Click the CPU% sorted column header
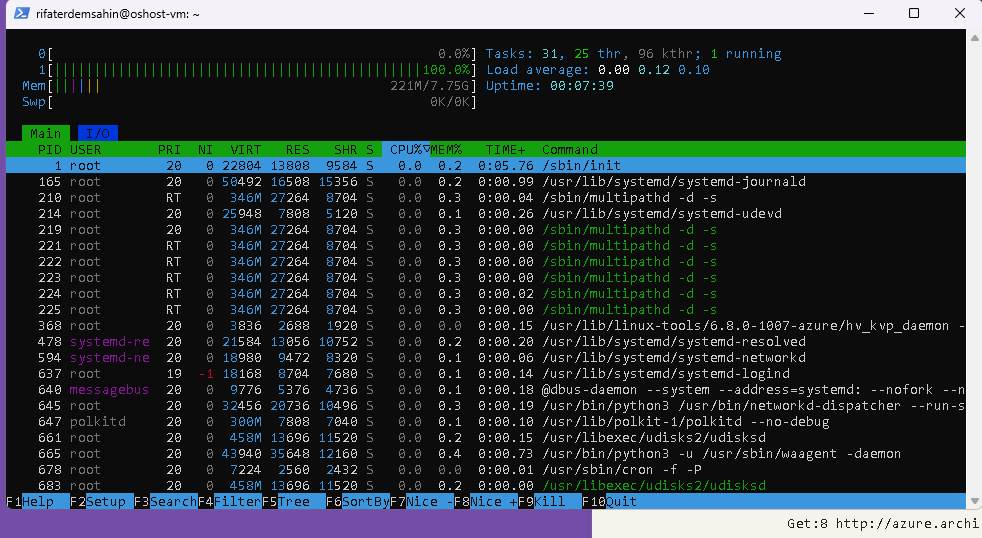 [x=406, y=150]
